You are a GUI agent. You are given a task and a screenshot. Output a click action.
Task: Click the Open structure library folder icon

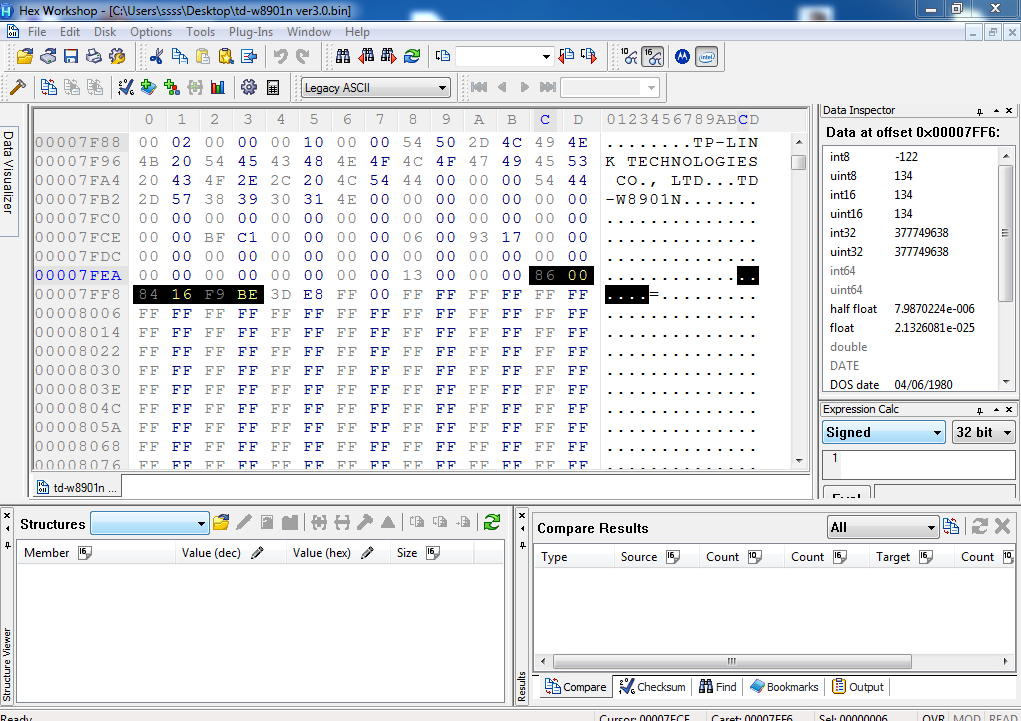click(221, 522)
